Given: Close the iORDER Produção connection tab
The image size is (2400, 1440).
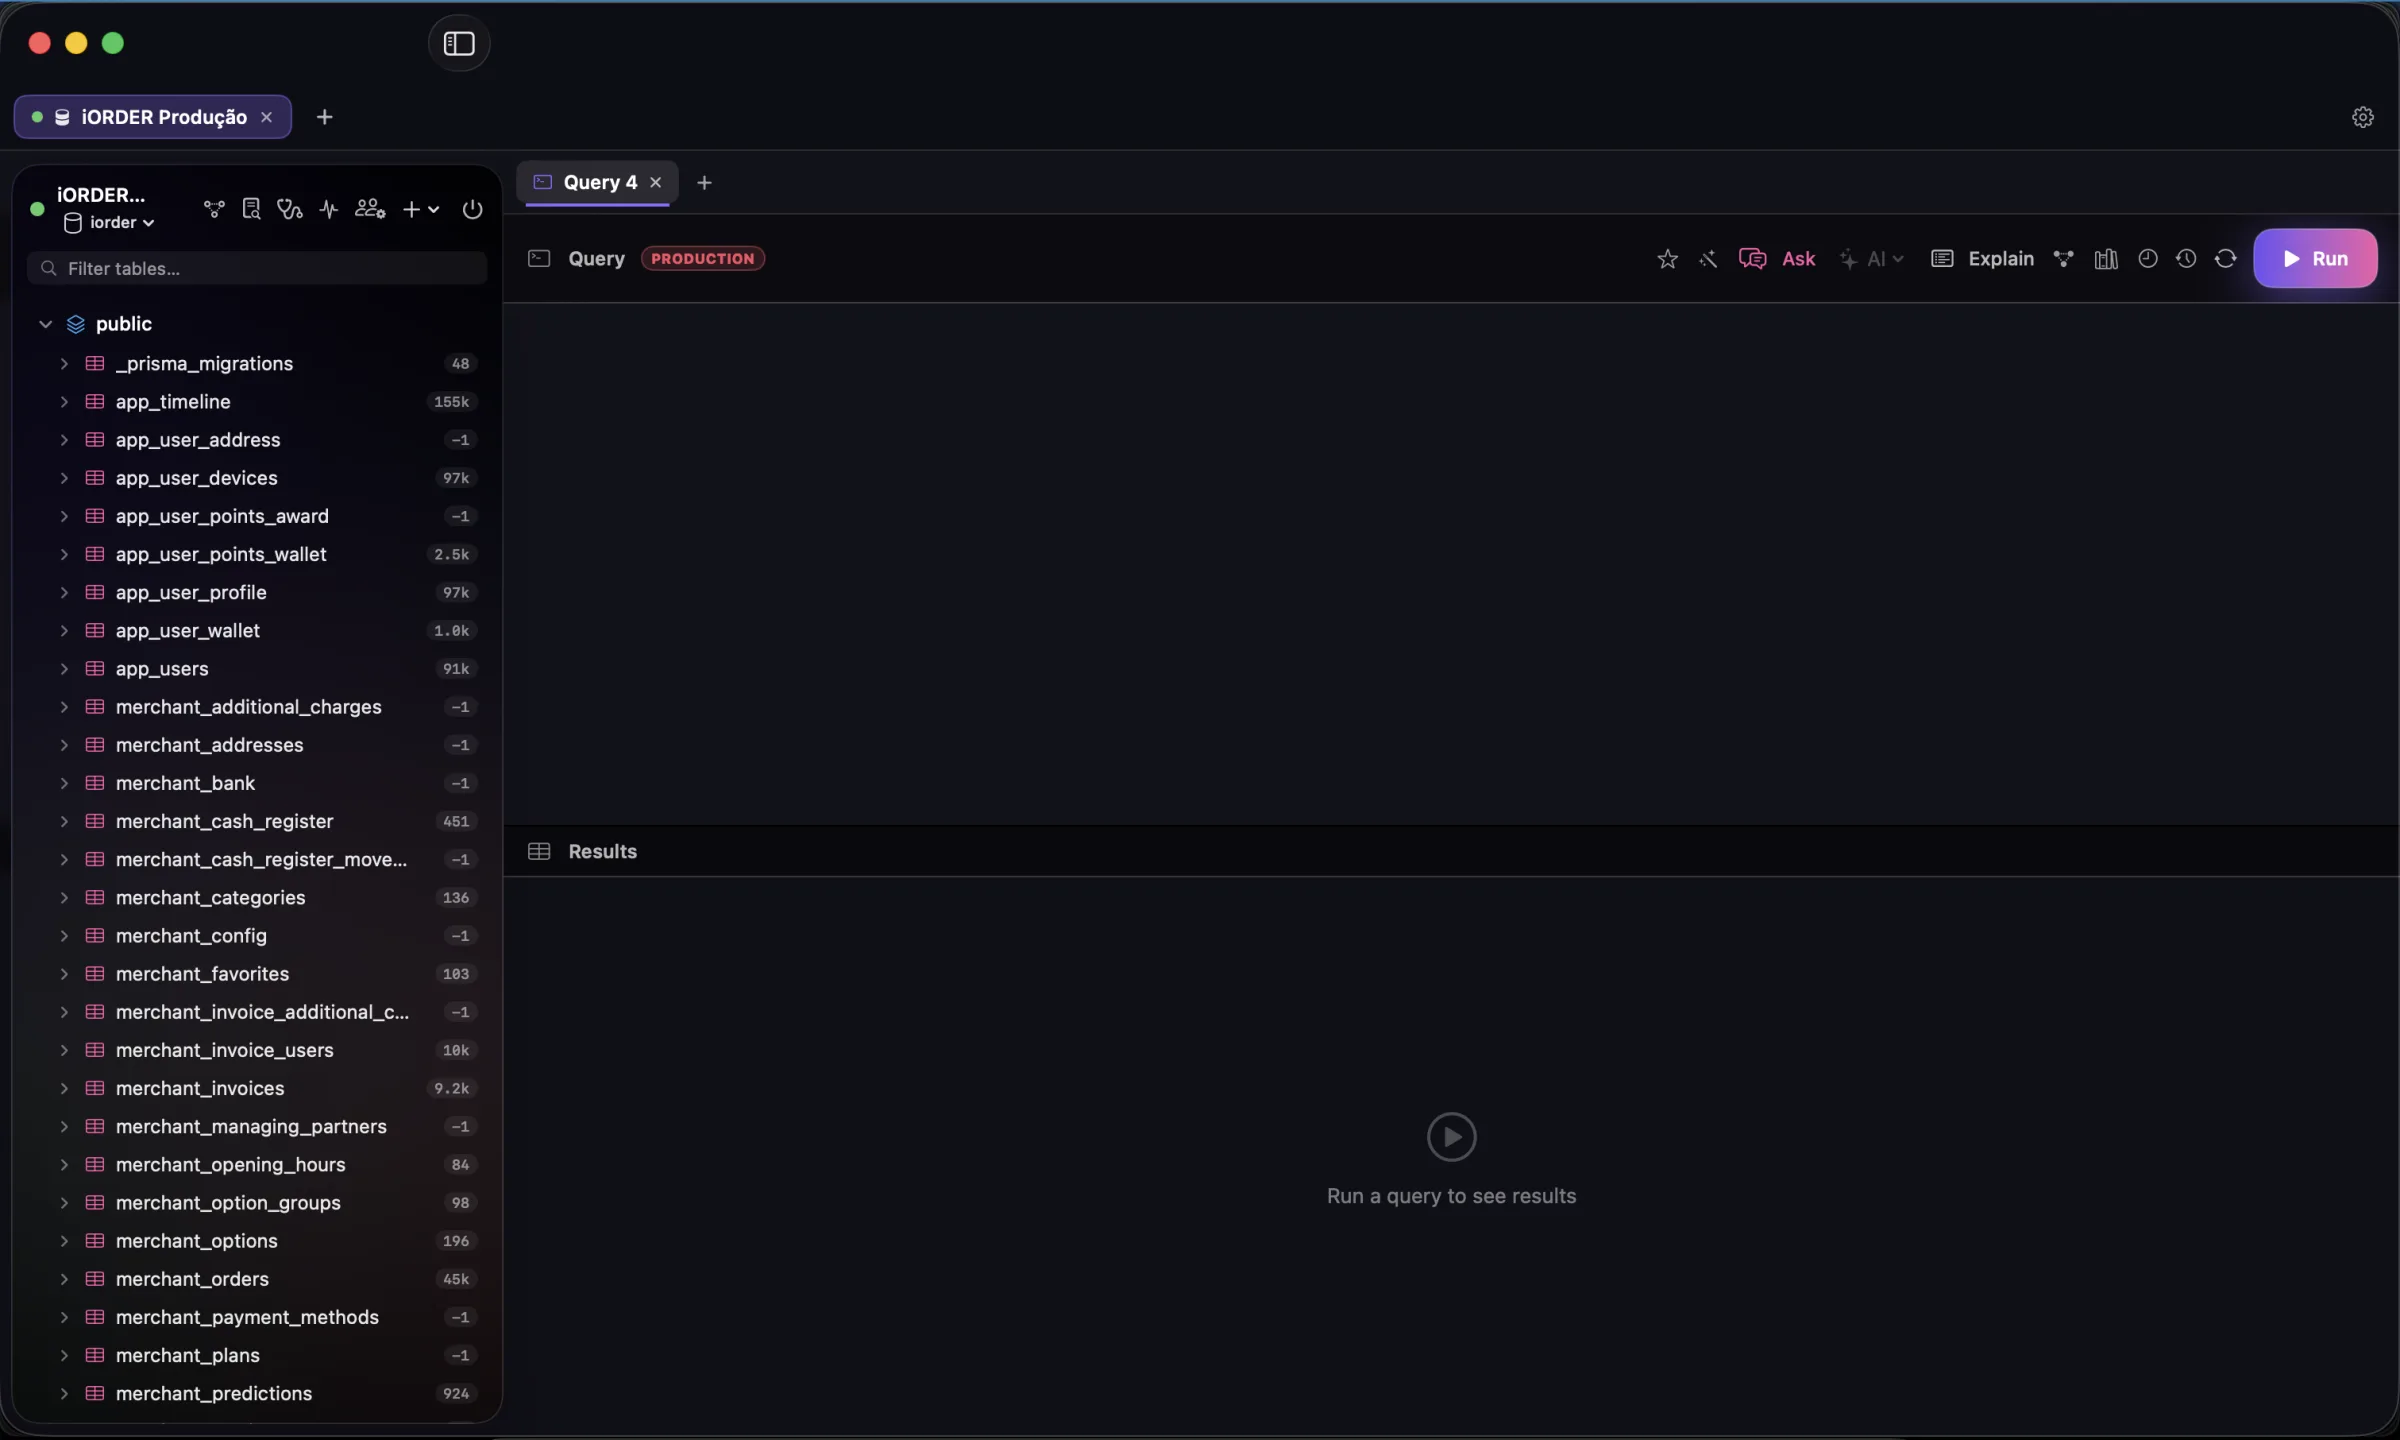Looking at the screenshot, I should pos(267,117).
